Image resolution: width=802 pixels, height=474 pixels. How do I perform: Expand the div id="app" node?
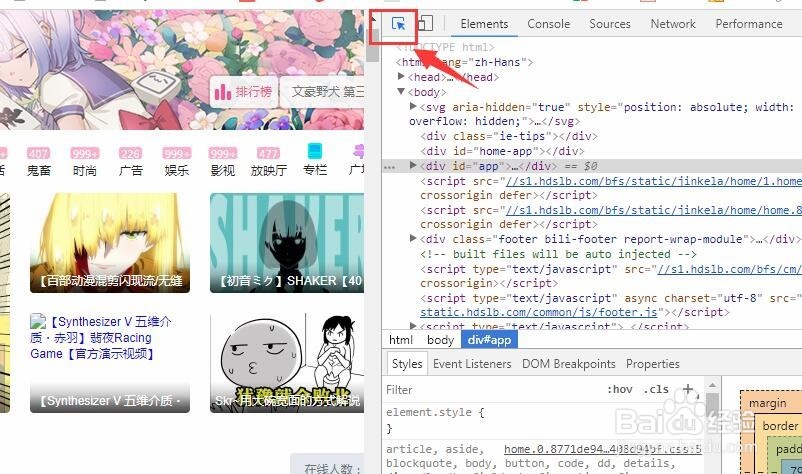[413, 165]
